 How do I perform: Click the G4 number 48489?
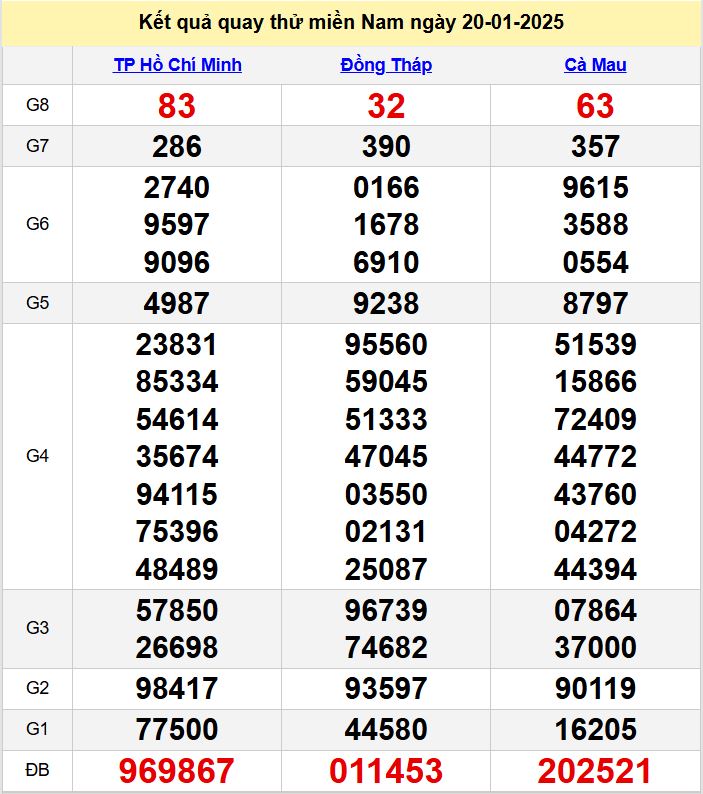pyautogui.click(x=177, y=569)
